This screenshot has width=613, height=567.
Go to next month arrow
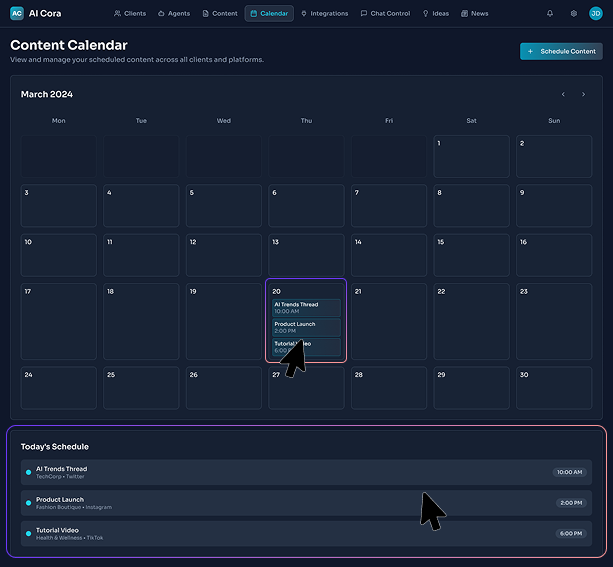(x=584, y=94)
